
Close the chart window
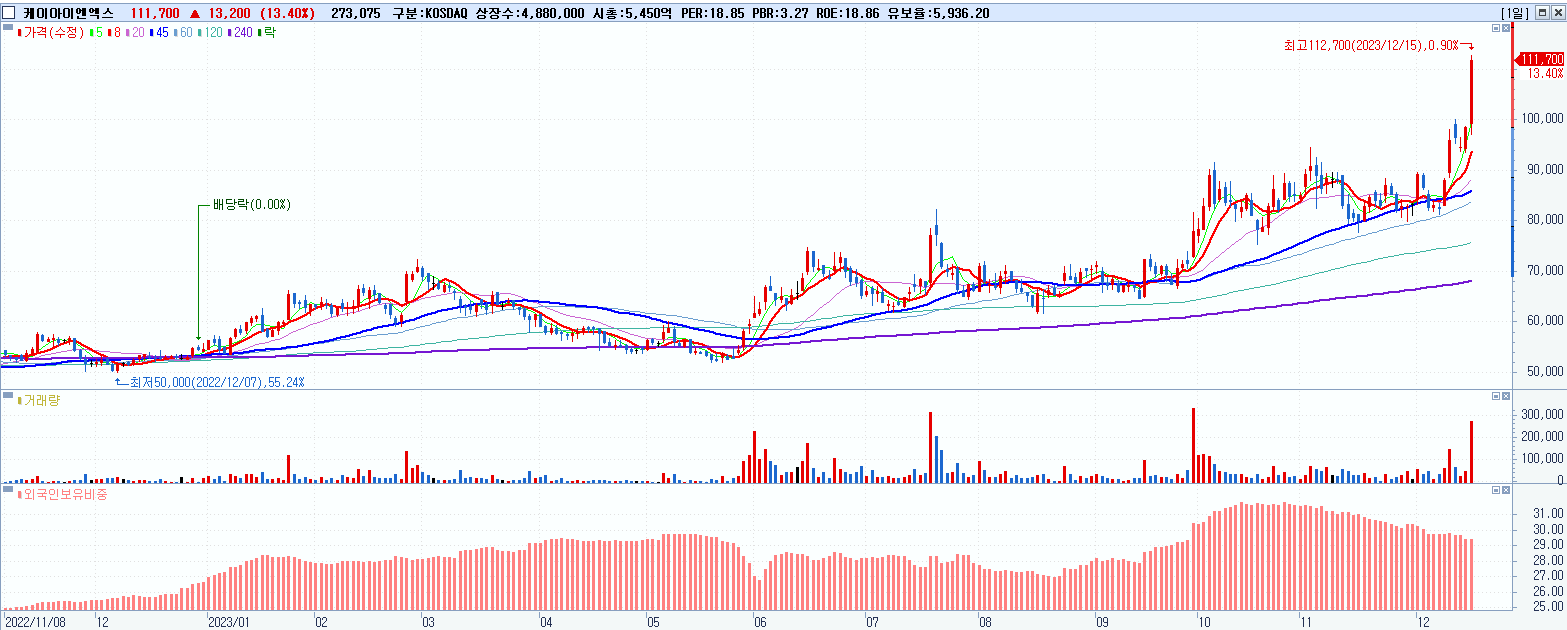(x=1557, y=13)
